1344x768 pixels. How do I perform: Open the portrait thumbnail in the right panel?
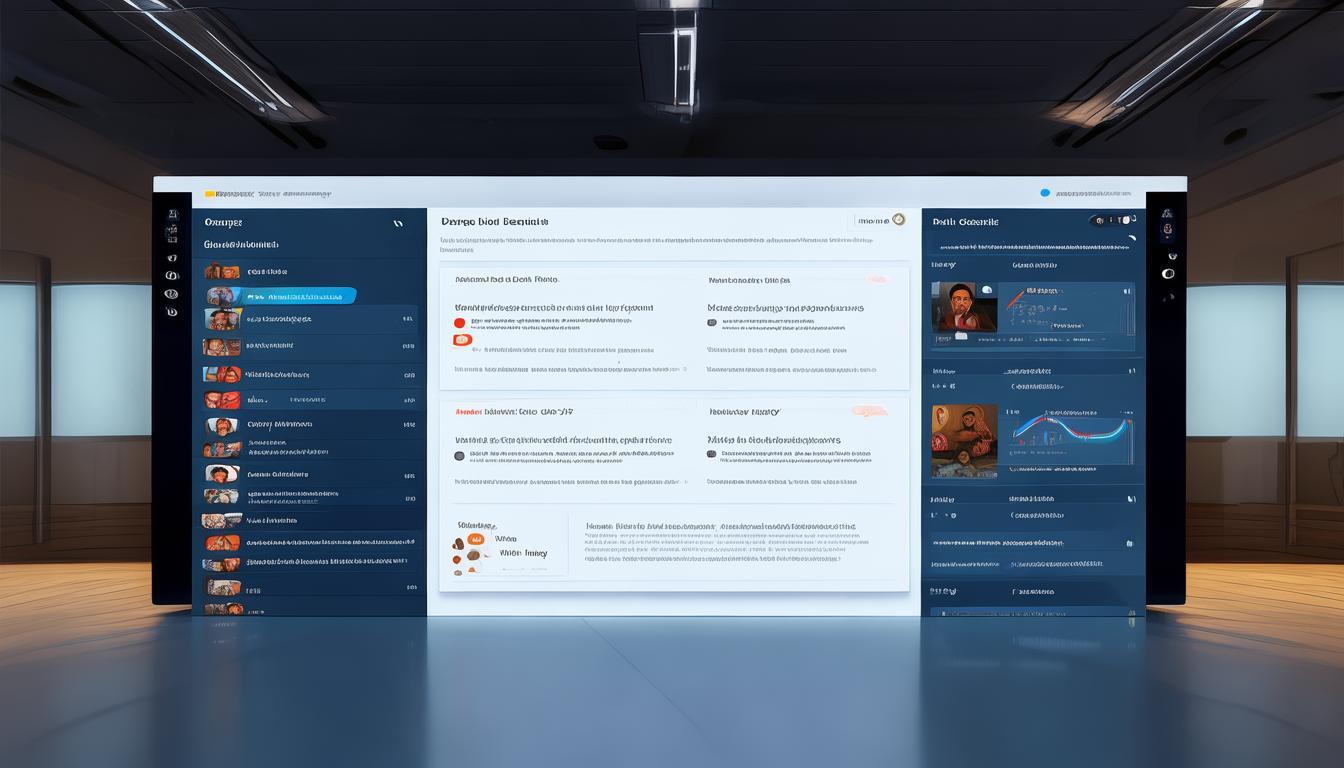point(964,307)
